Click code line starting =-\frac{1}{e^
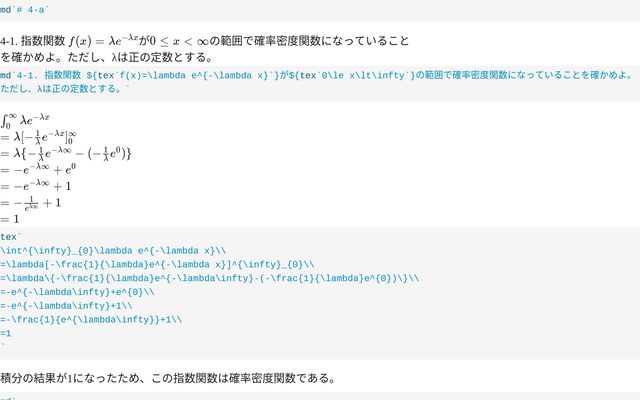The height and width of the screenshot is (400, 640). [92, 320]
